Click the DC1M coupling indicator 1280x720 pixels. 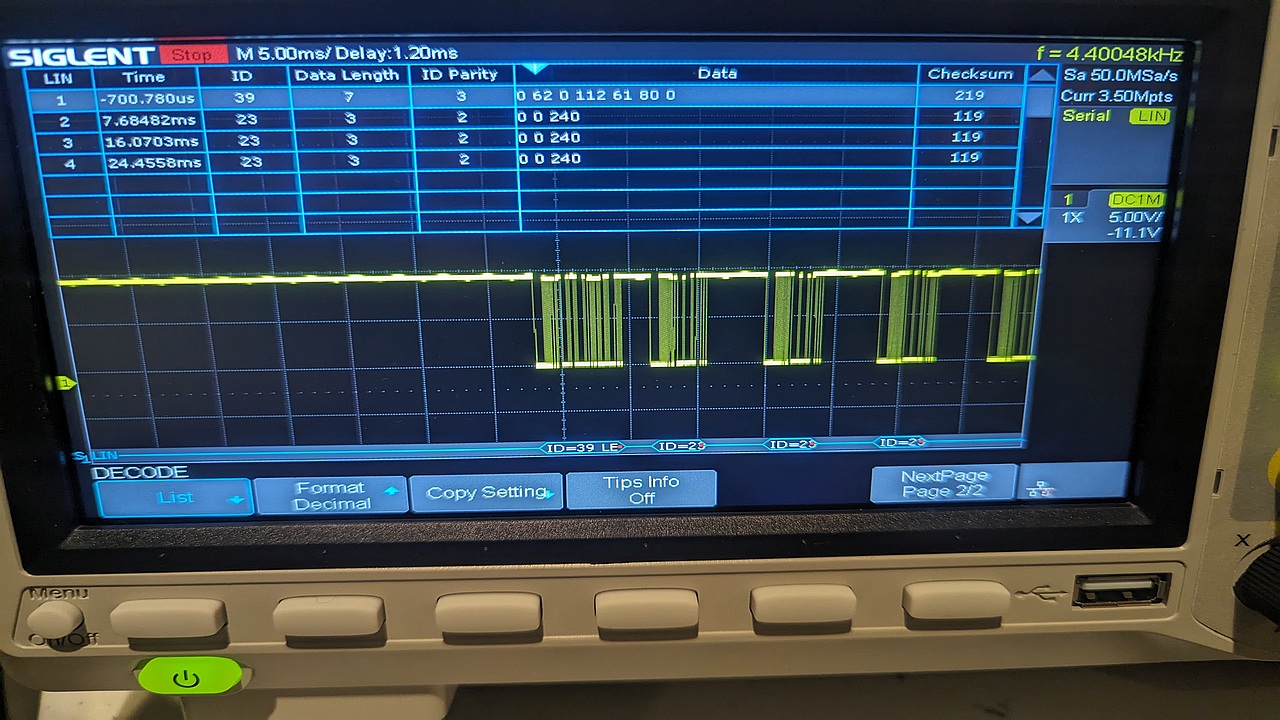[1138, 199]
